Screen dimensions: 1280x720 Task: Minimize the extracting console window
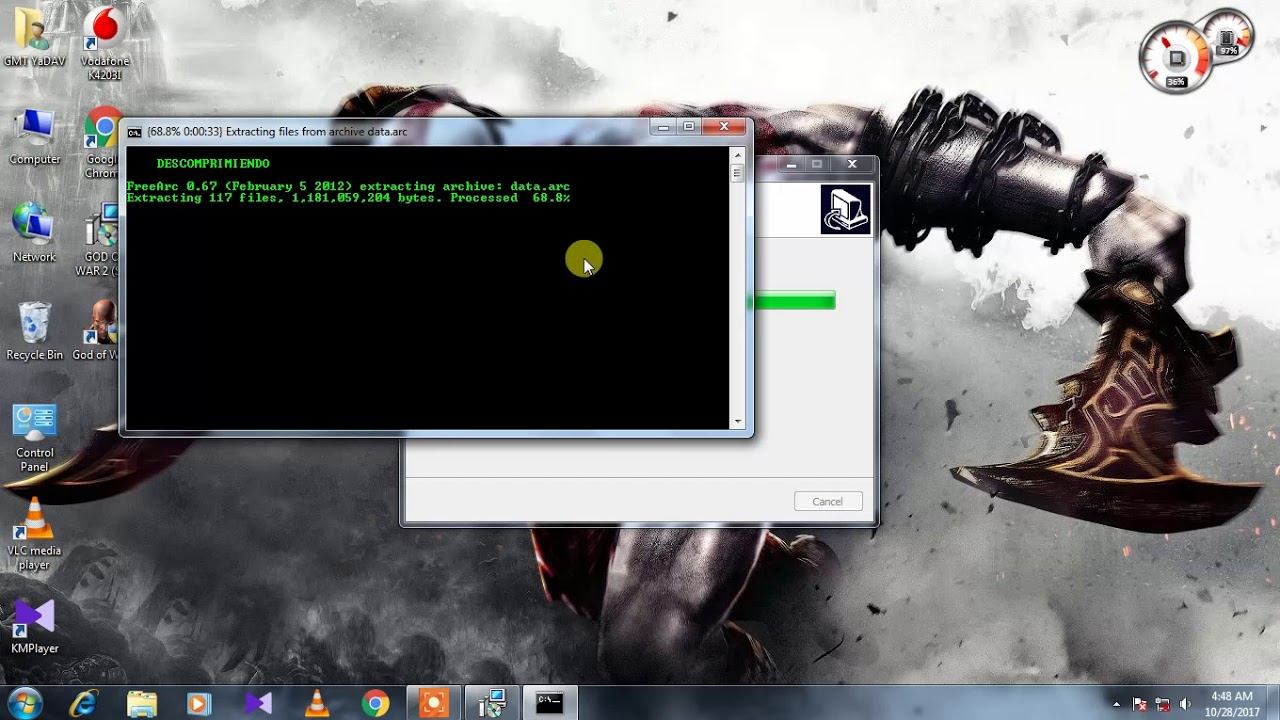coord(663,127)
